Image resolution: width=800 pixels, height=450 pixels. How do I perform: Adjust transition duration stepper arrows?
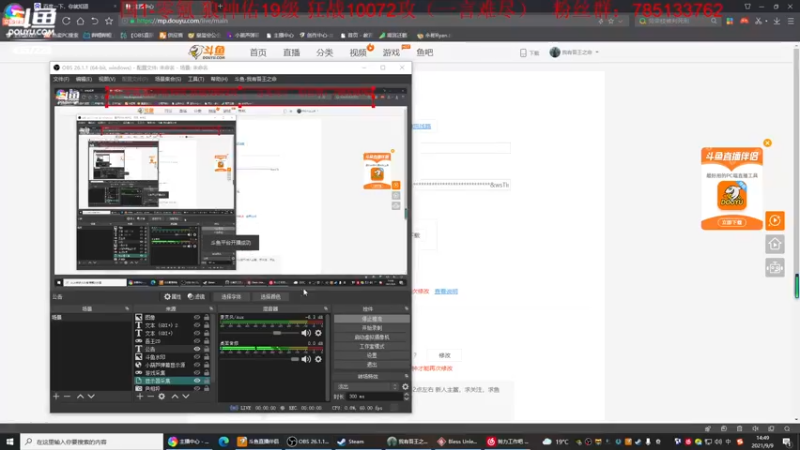406,396
